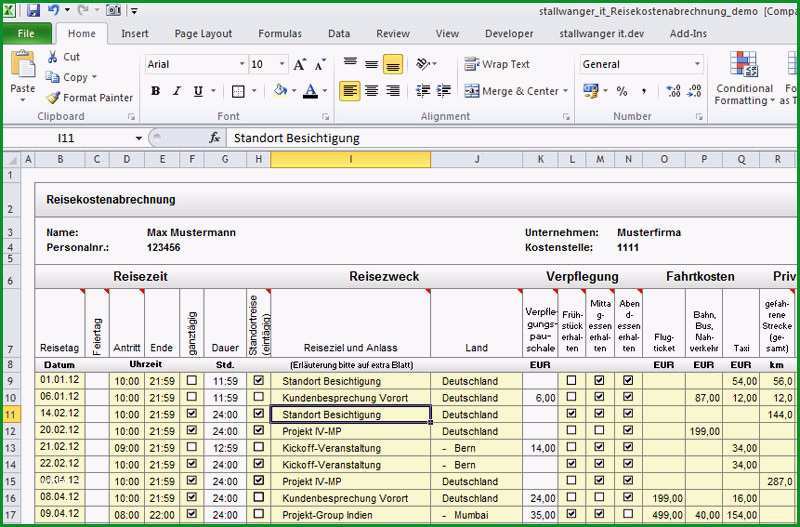Toggle Standortreise checkbox in 21.02.12 row

(x=259, y=447)
